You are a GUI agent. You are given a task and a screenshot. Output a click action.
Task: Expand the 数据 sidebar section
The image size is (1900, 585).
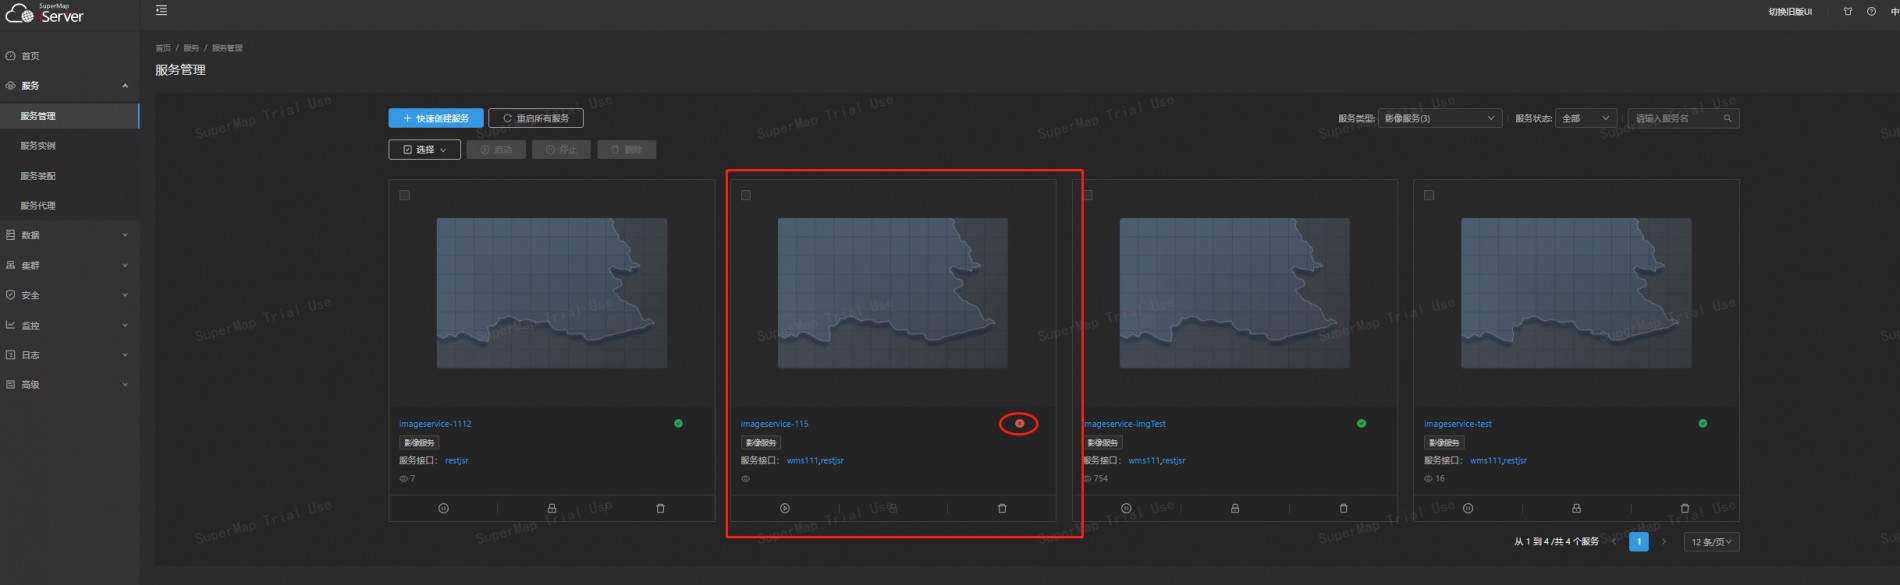69,235
